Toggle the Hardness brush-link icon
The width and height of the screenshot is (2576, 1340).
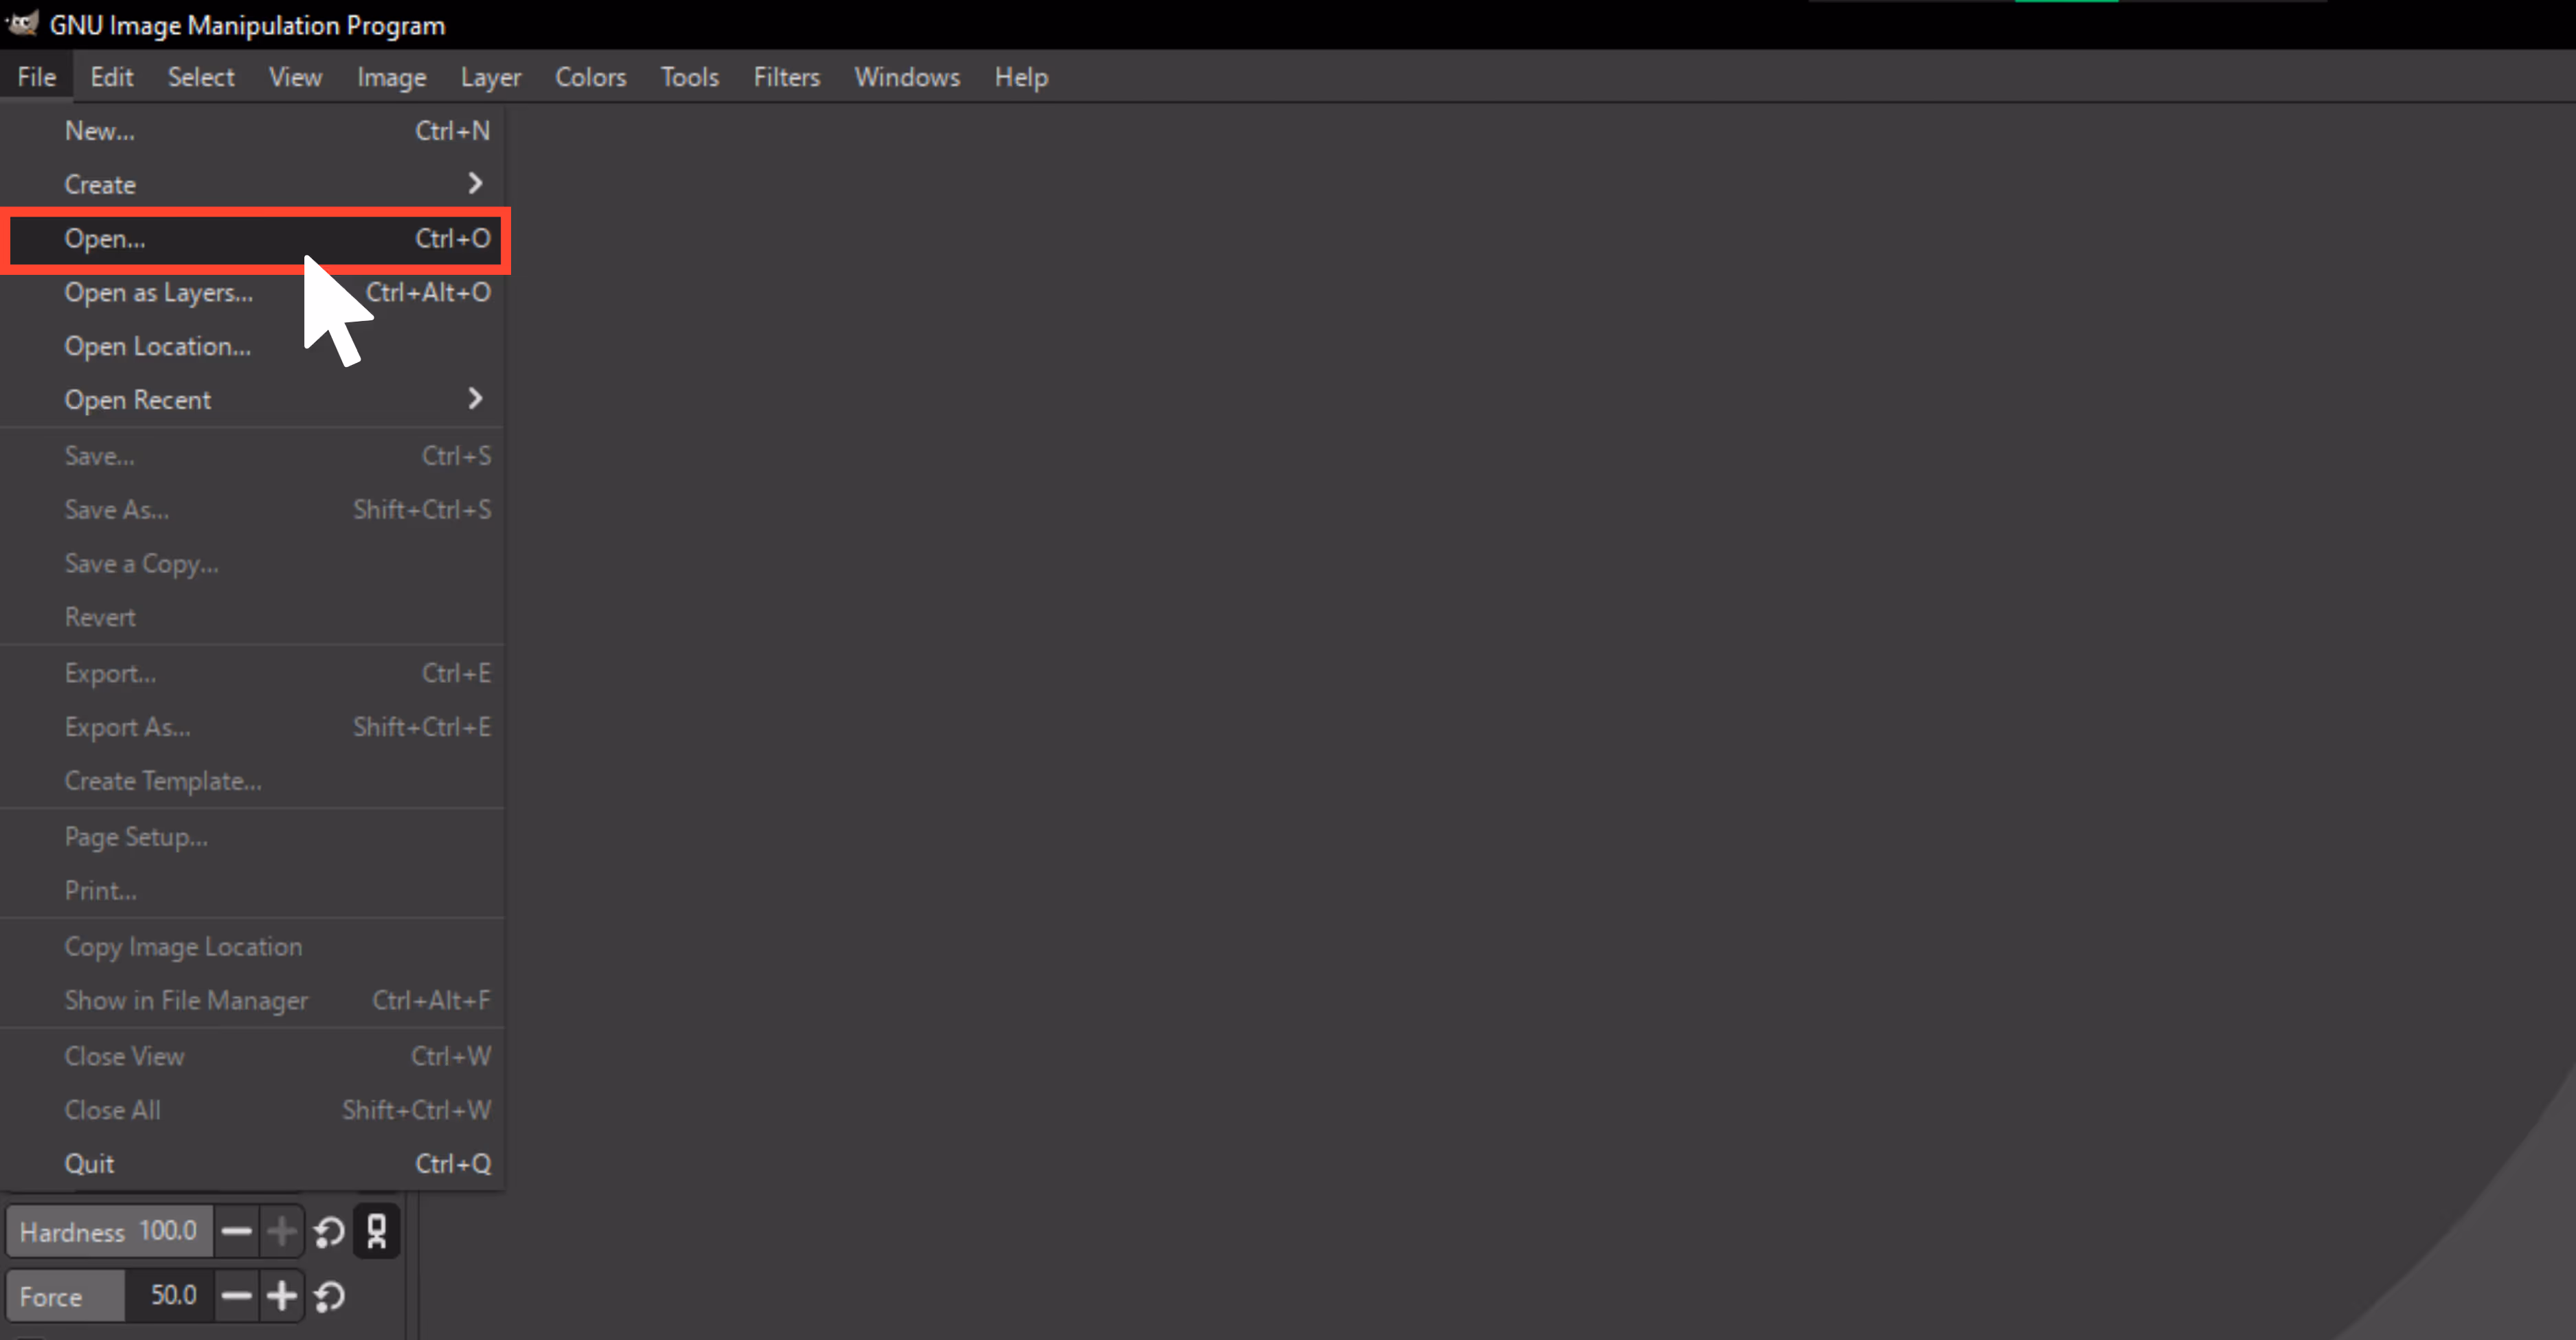click(377, 1231)
